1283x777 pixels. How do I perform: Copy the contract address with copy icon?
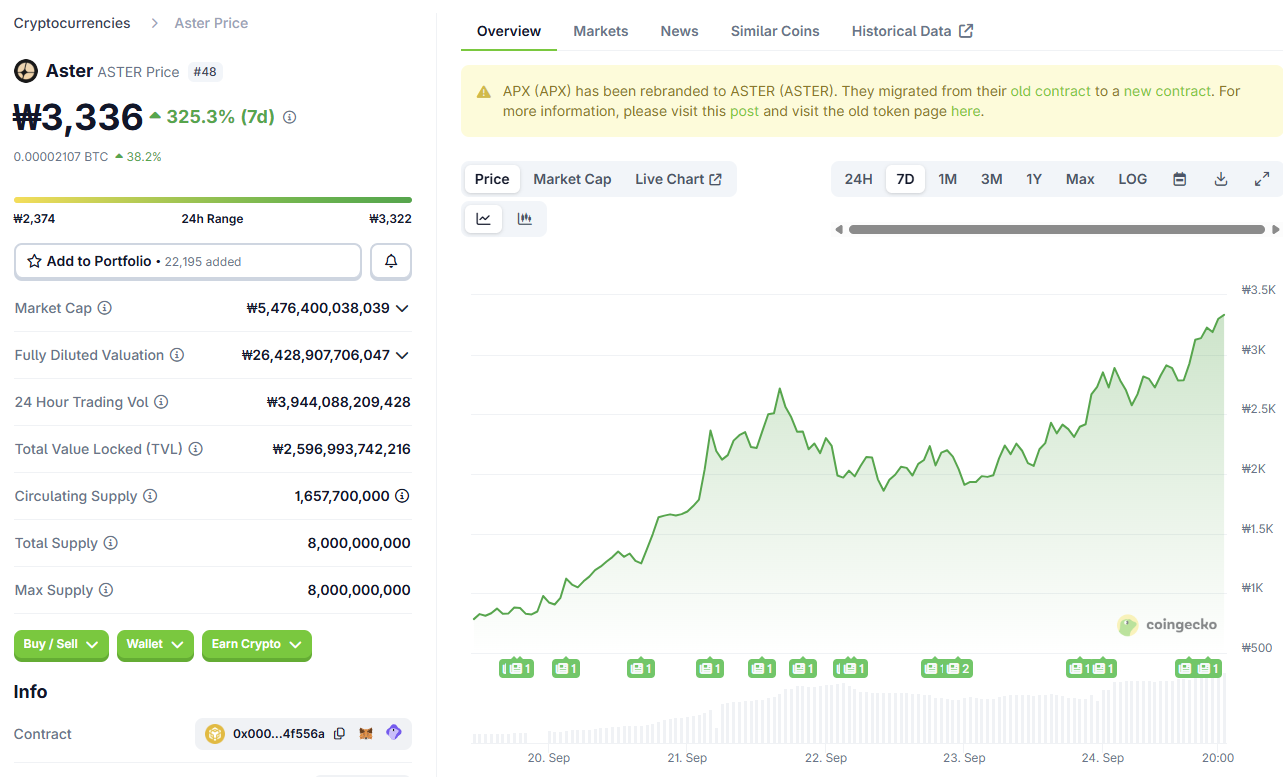coord(340,734)
